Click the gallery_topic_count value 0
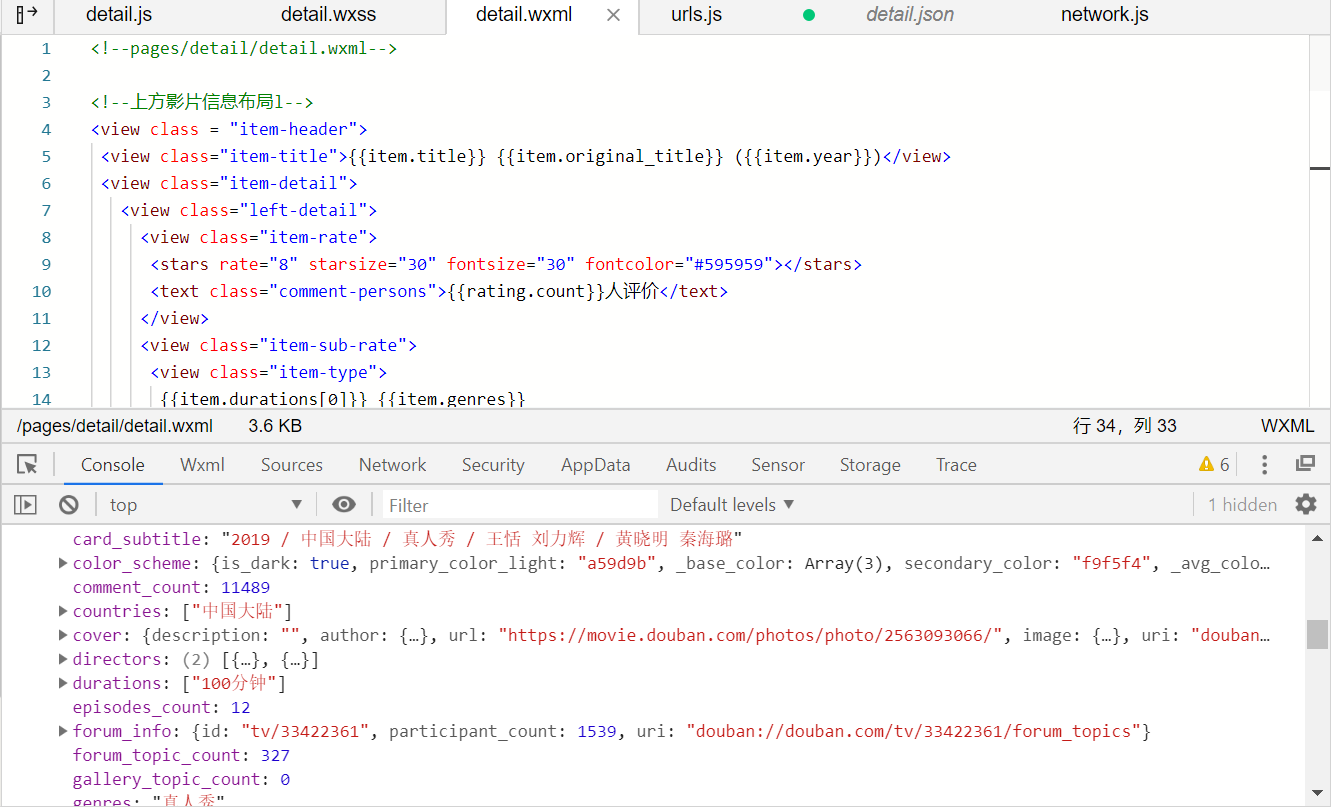The width and height of the screenshot is (1331, 807). (285, 780)
